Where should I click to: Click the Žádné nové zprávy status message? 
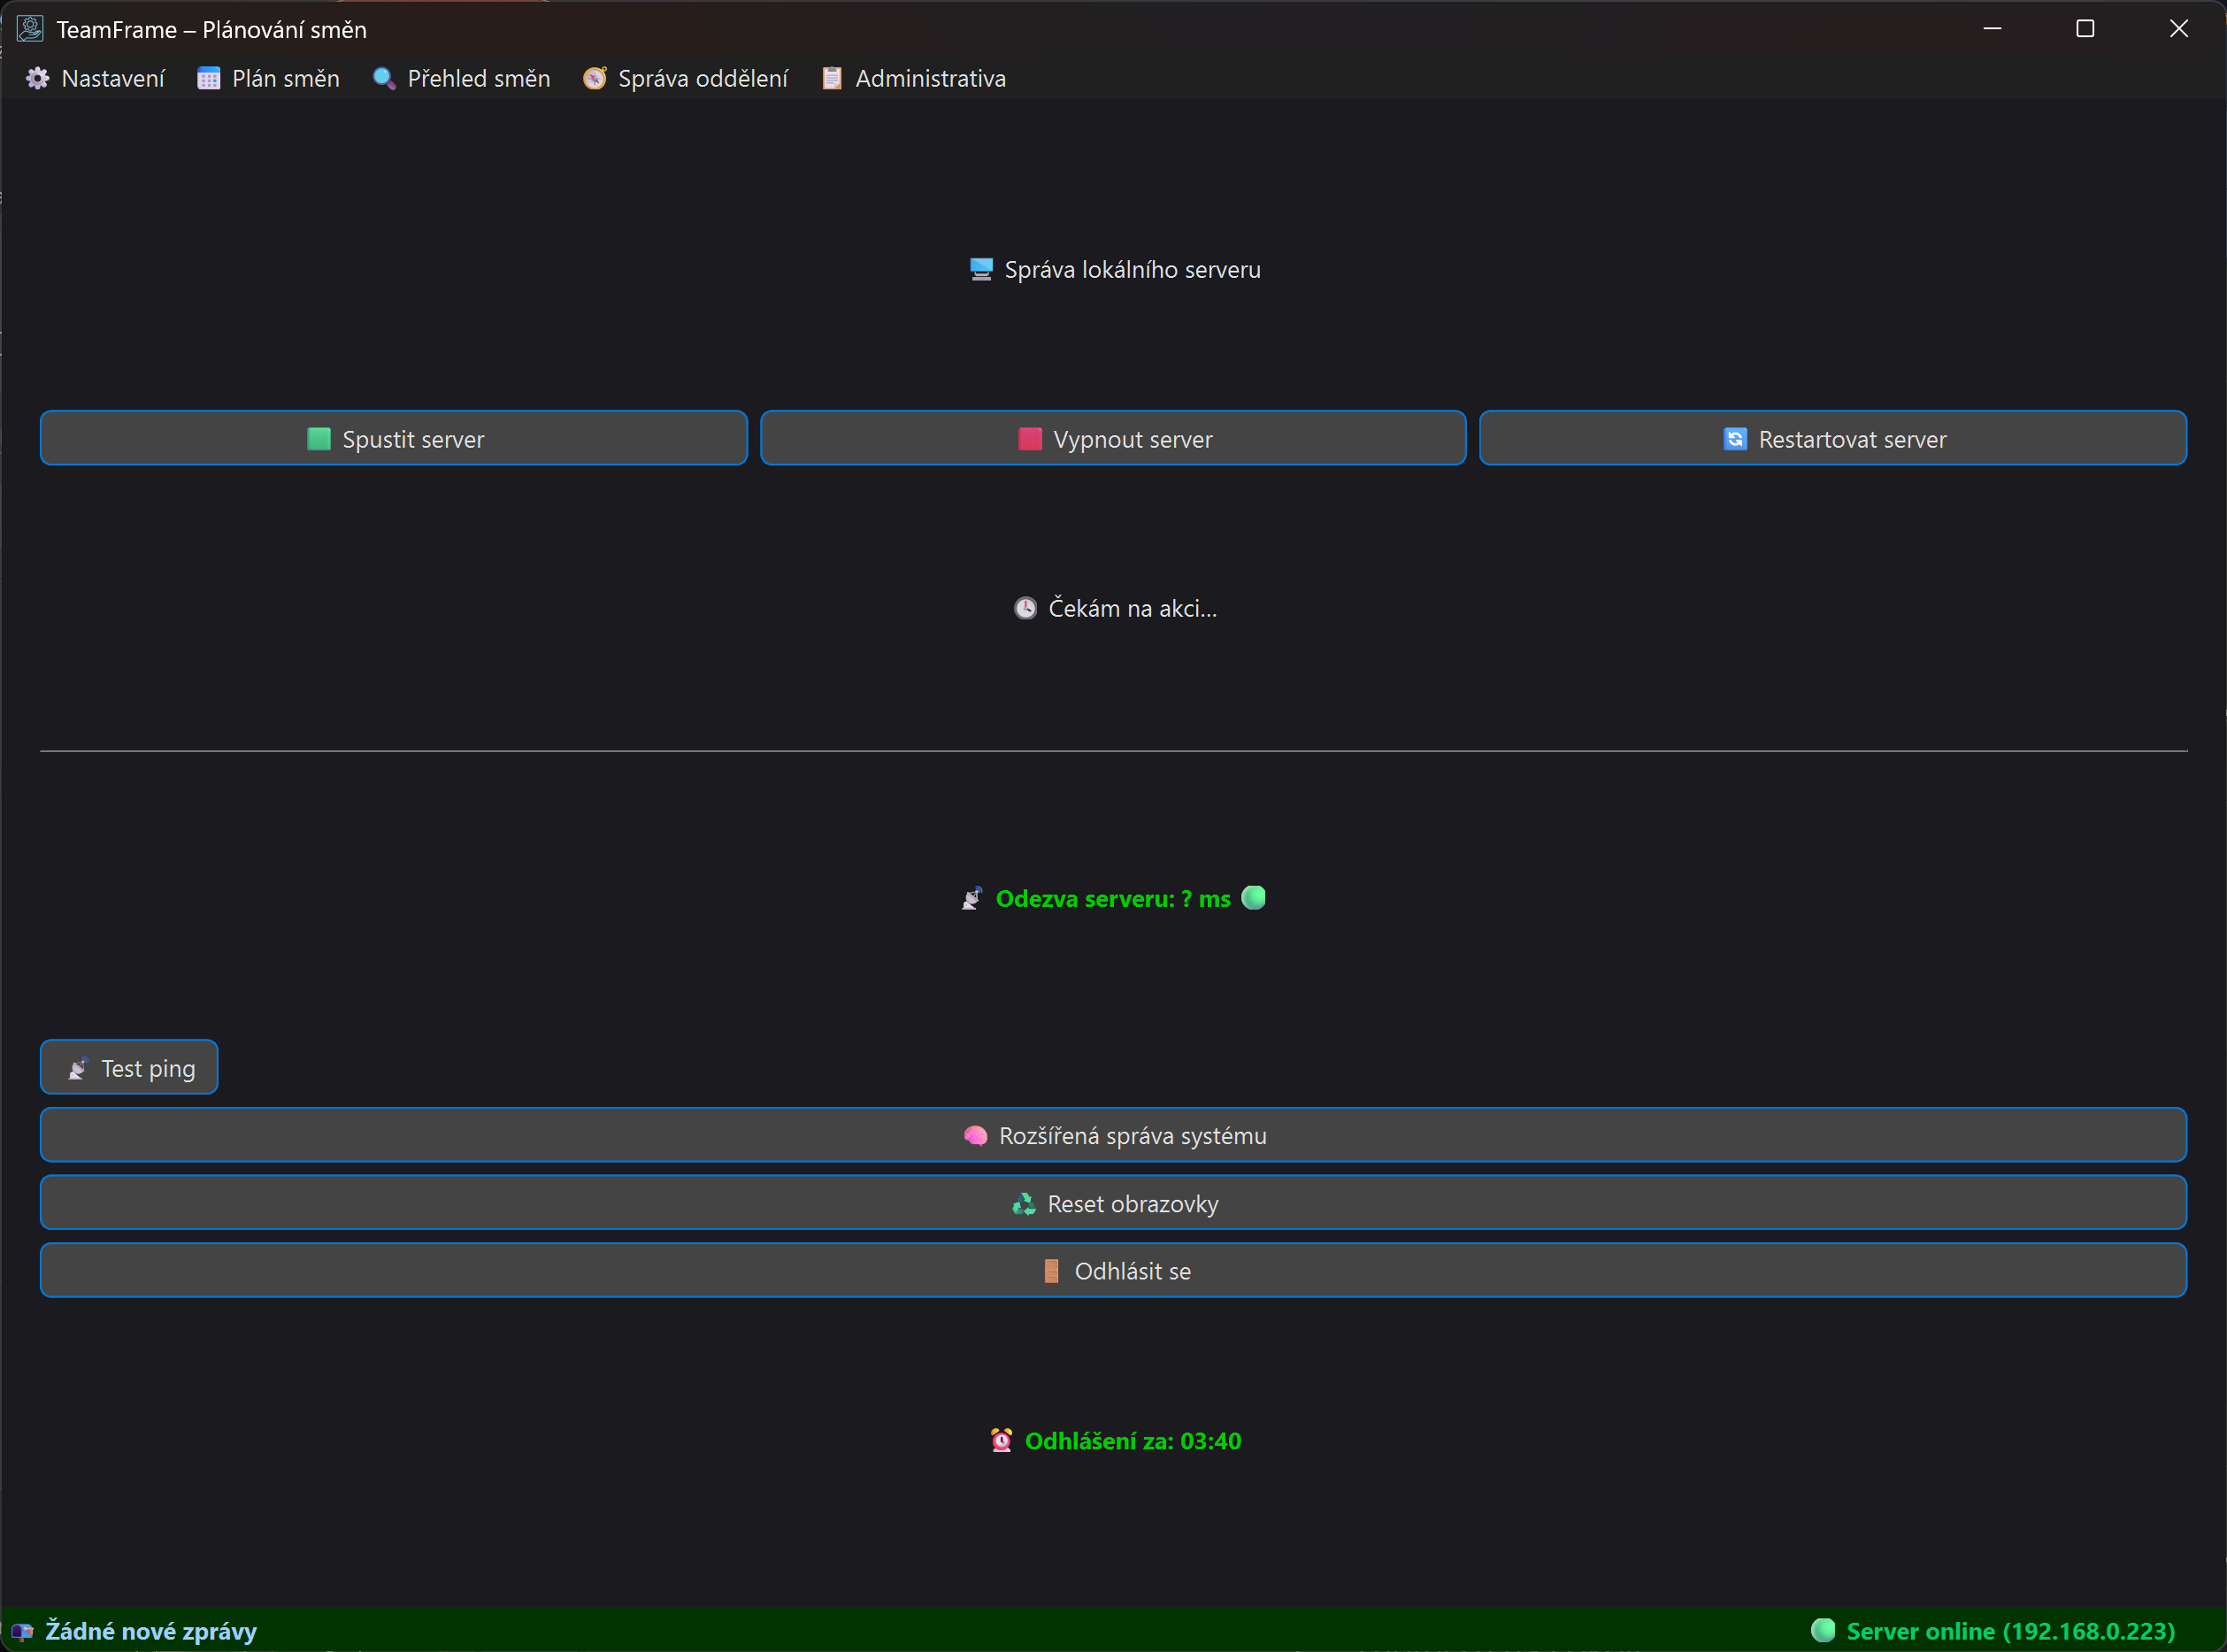pyautogui.click(x=151, y=1631)
